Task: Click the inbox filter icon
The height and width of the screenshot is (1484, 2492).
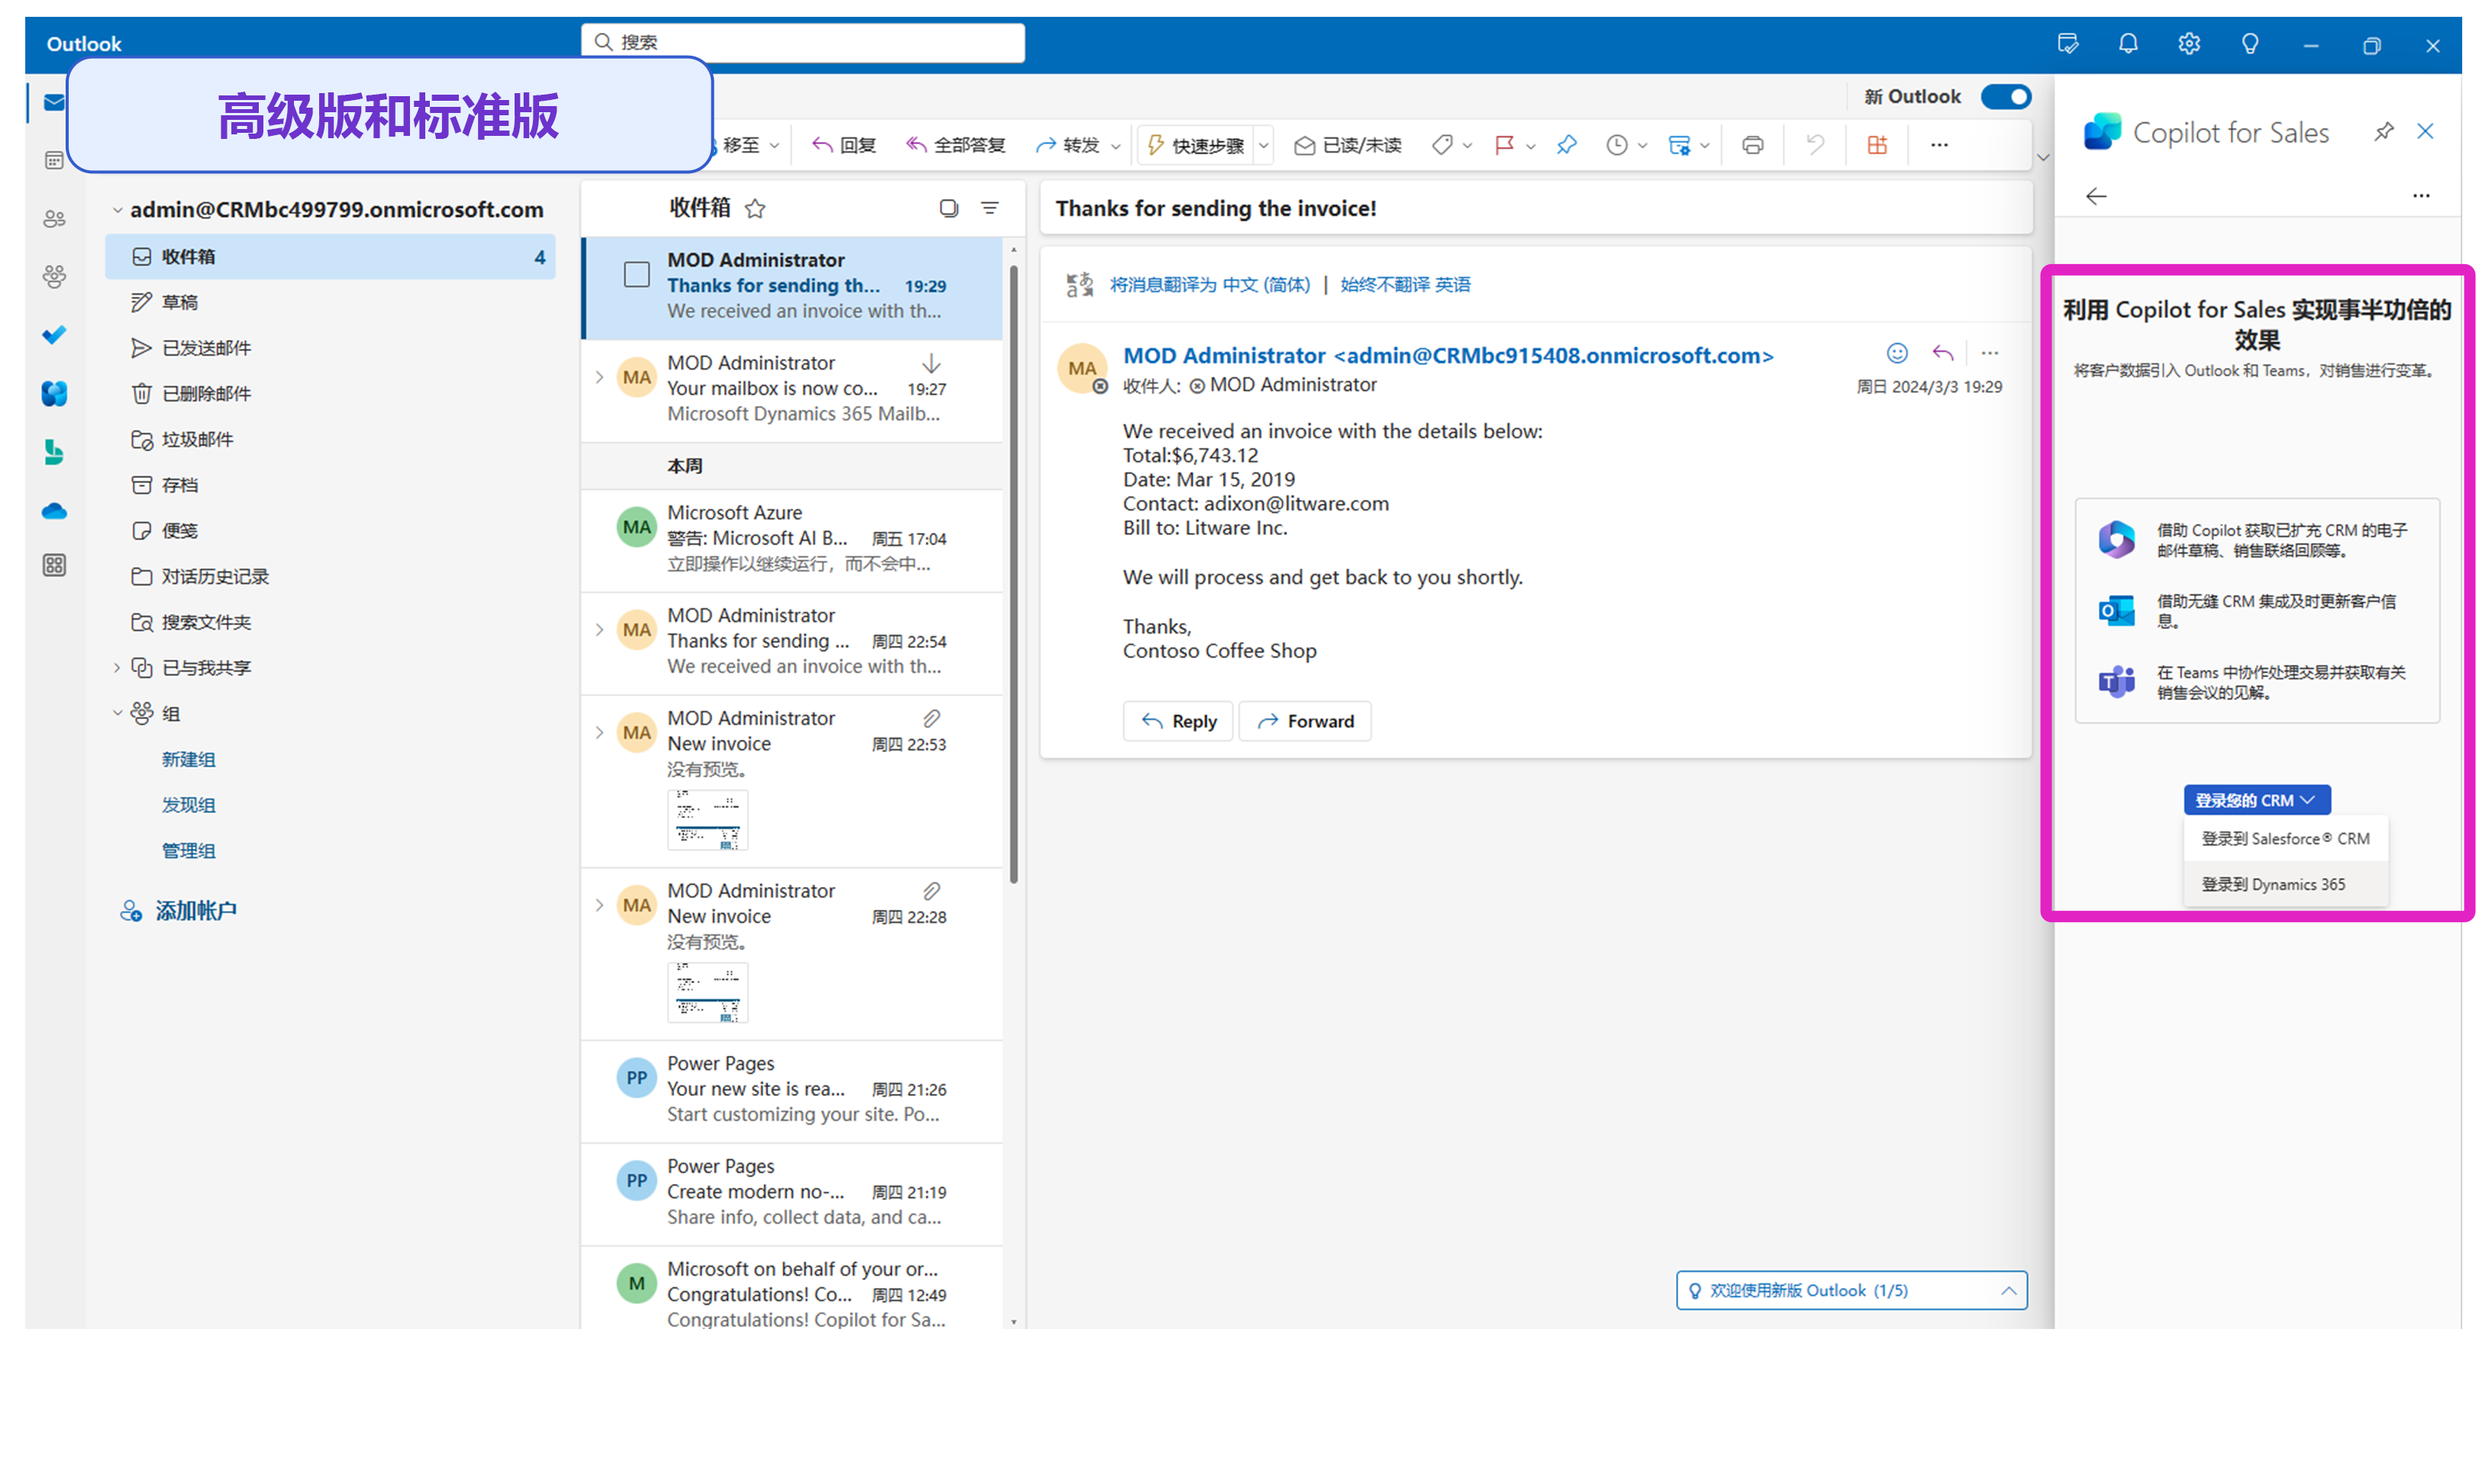Action: click(x=989, y=208)
